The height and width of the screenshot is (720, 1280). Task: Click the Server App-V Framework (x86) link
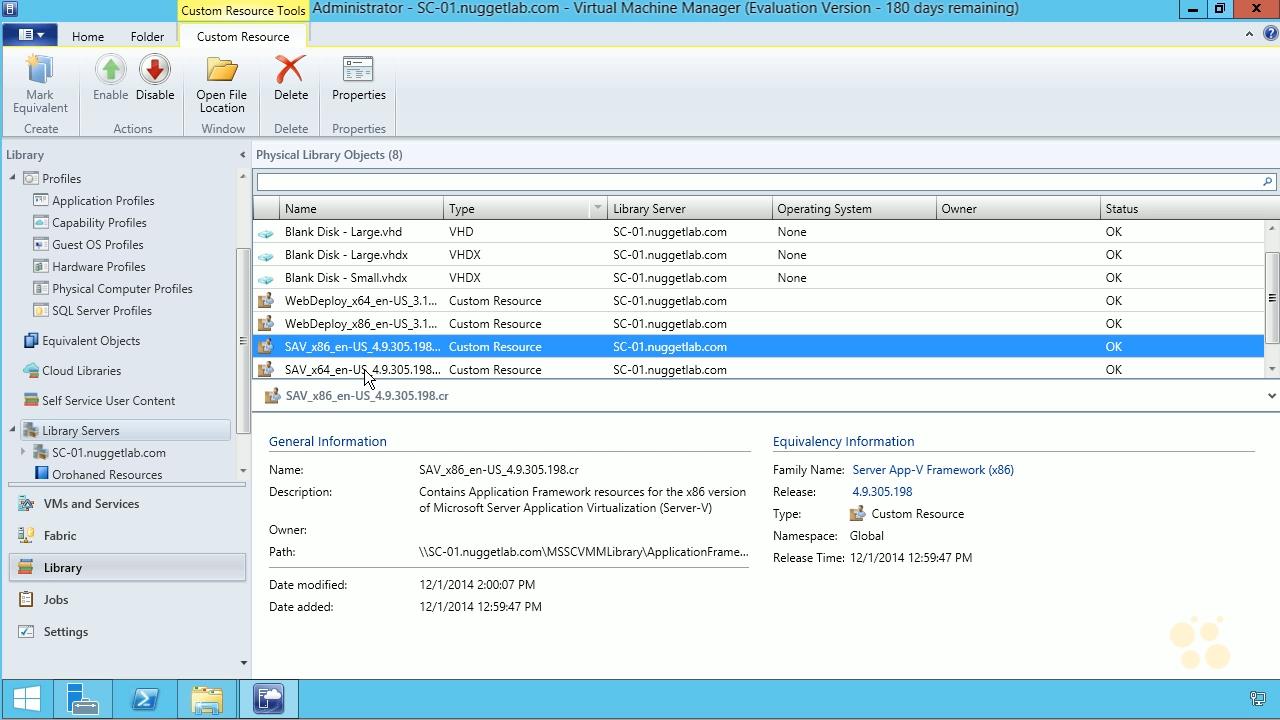pyautogui.click(x=932, y=469)
